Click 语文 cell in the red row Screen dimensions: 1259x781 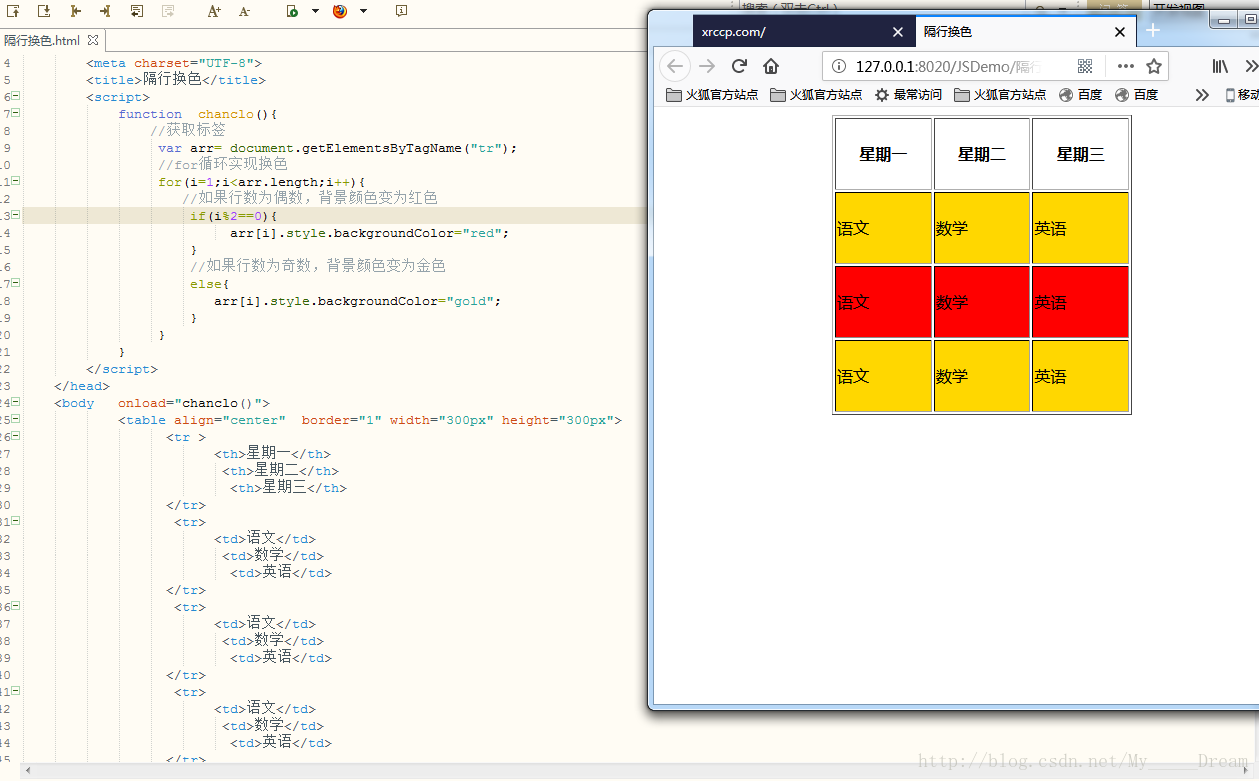[883, 302]
